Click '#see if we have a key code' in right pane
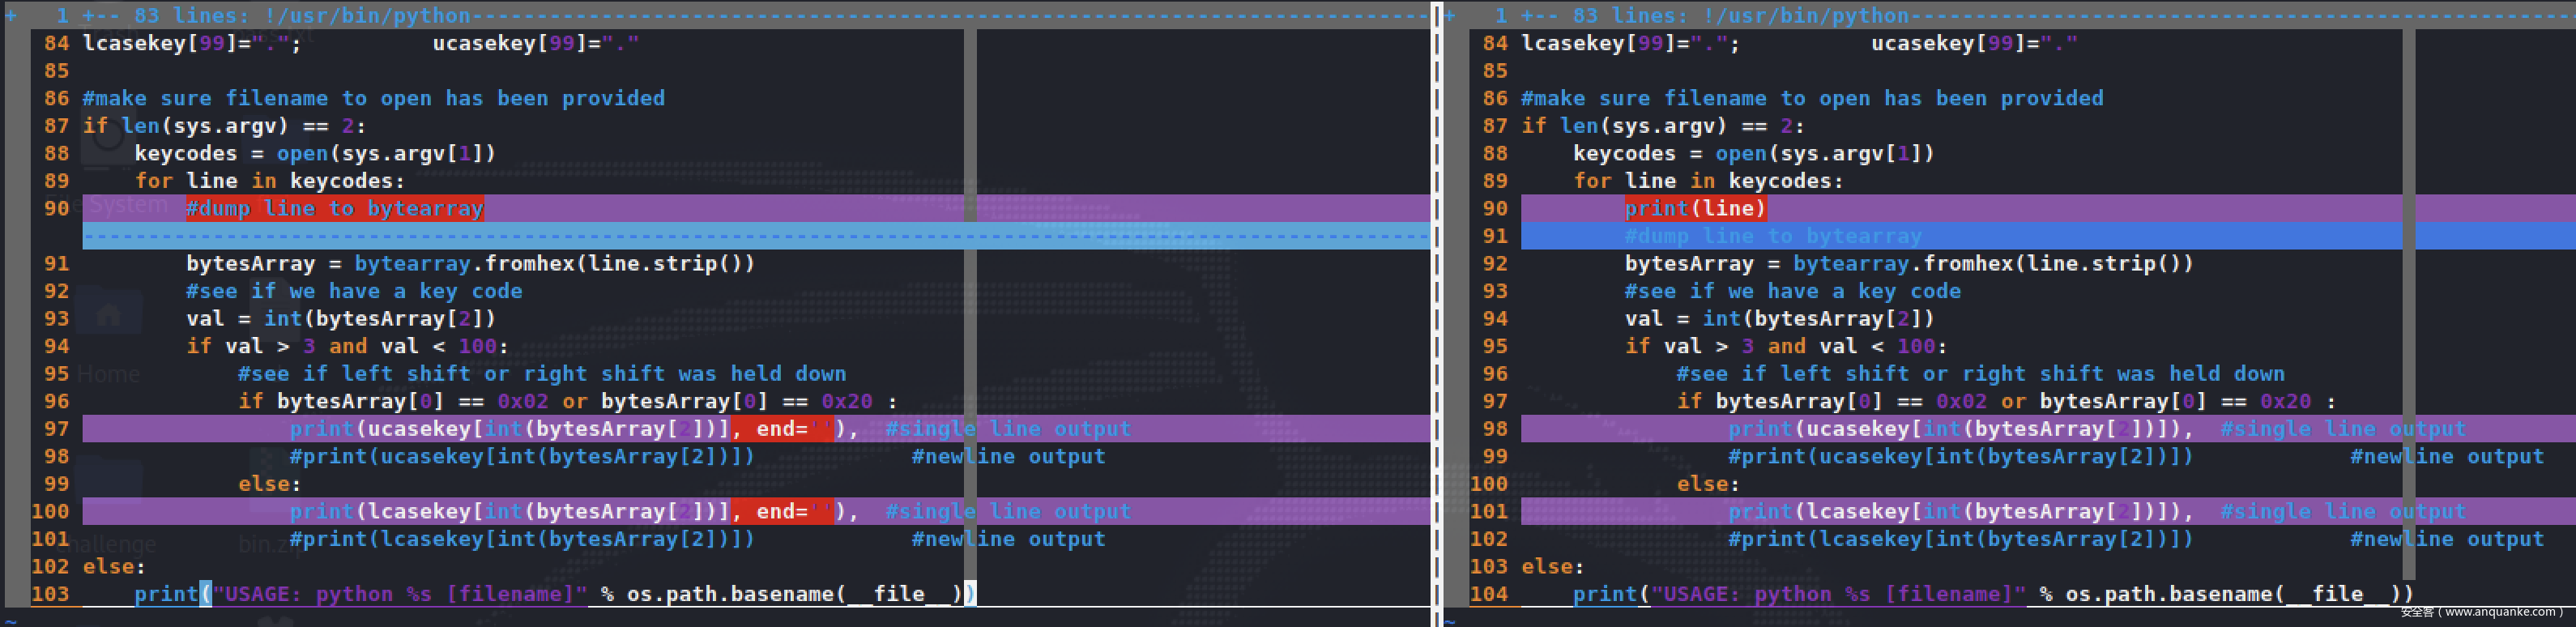 pos(1792,291)
